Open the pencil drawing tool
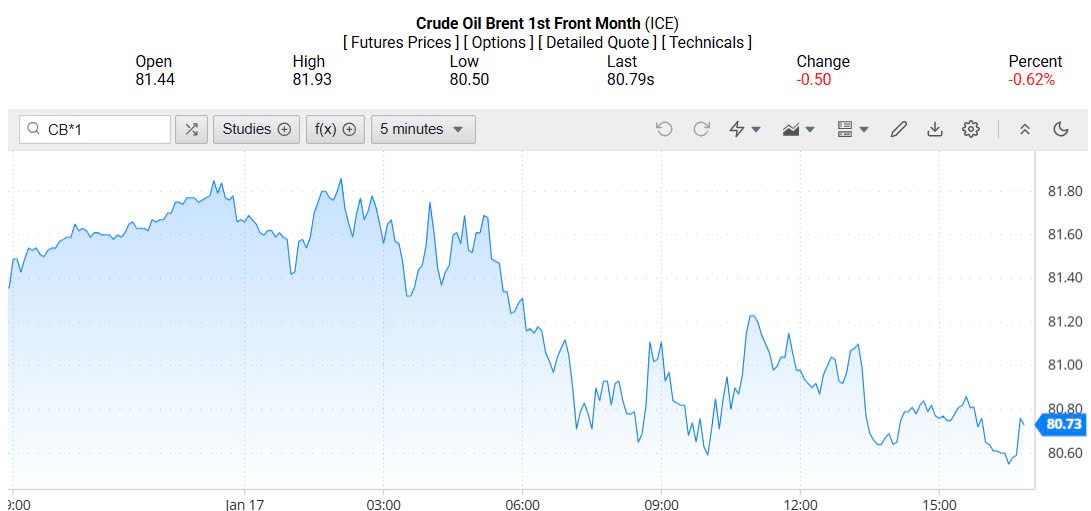The height and width of the screenshot is (511, 1091). (x=898, y=129)
